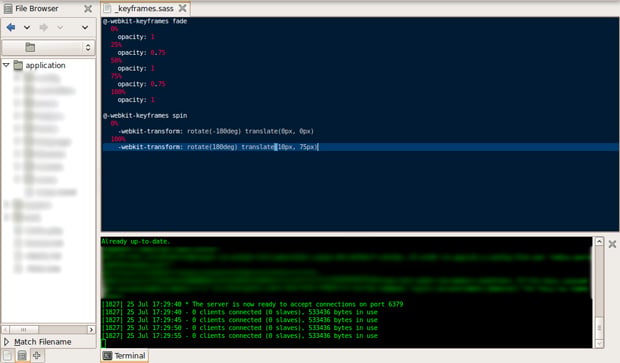Open the back history dropdown arrow
Viewport: 620px width, 363px height.
pyautogui.click(x=27, y=27)
